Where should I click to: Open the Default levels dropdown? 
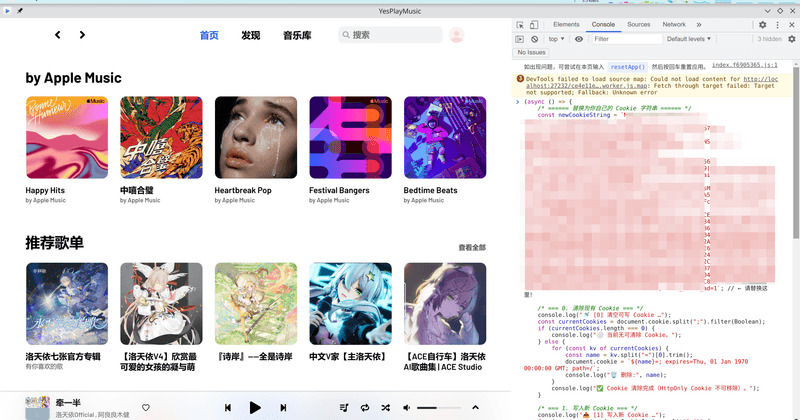point(689,39)
